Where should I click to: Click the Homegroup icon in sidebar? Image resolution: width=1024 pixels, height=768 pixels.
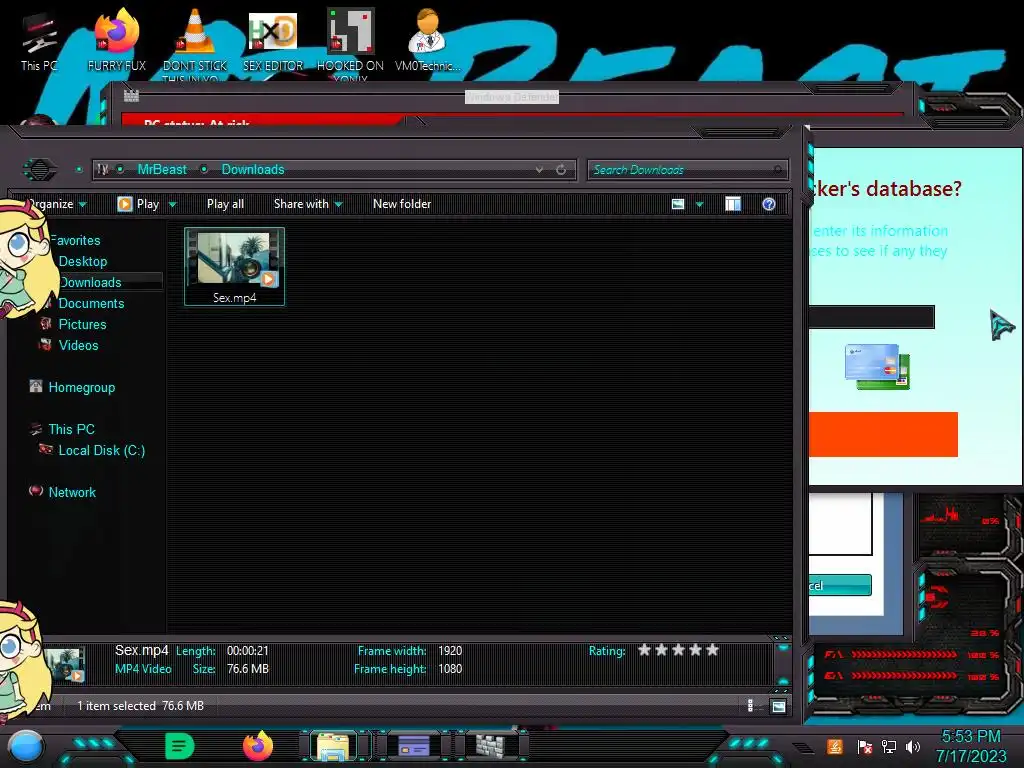(x=36, y=387)
